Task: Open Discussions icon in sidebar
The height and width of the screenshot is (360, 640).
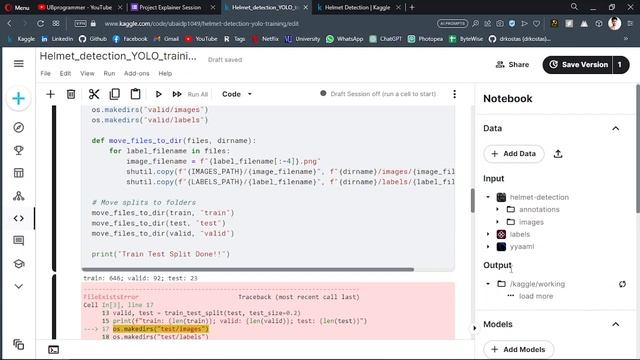Action: pos(18,240)
